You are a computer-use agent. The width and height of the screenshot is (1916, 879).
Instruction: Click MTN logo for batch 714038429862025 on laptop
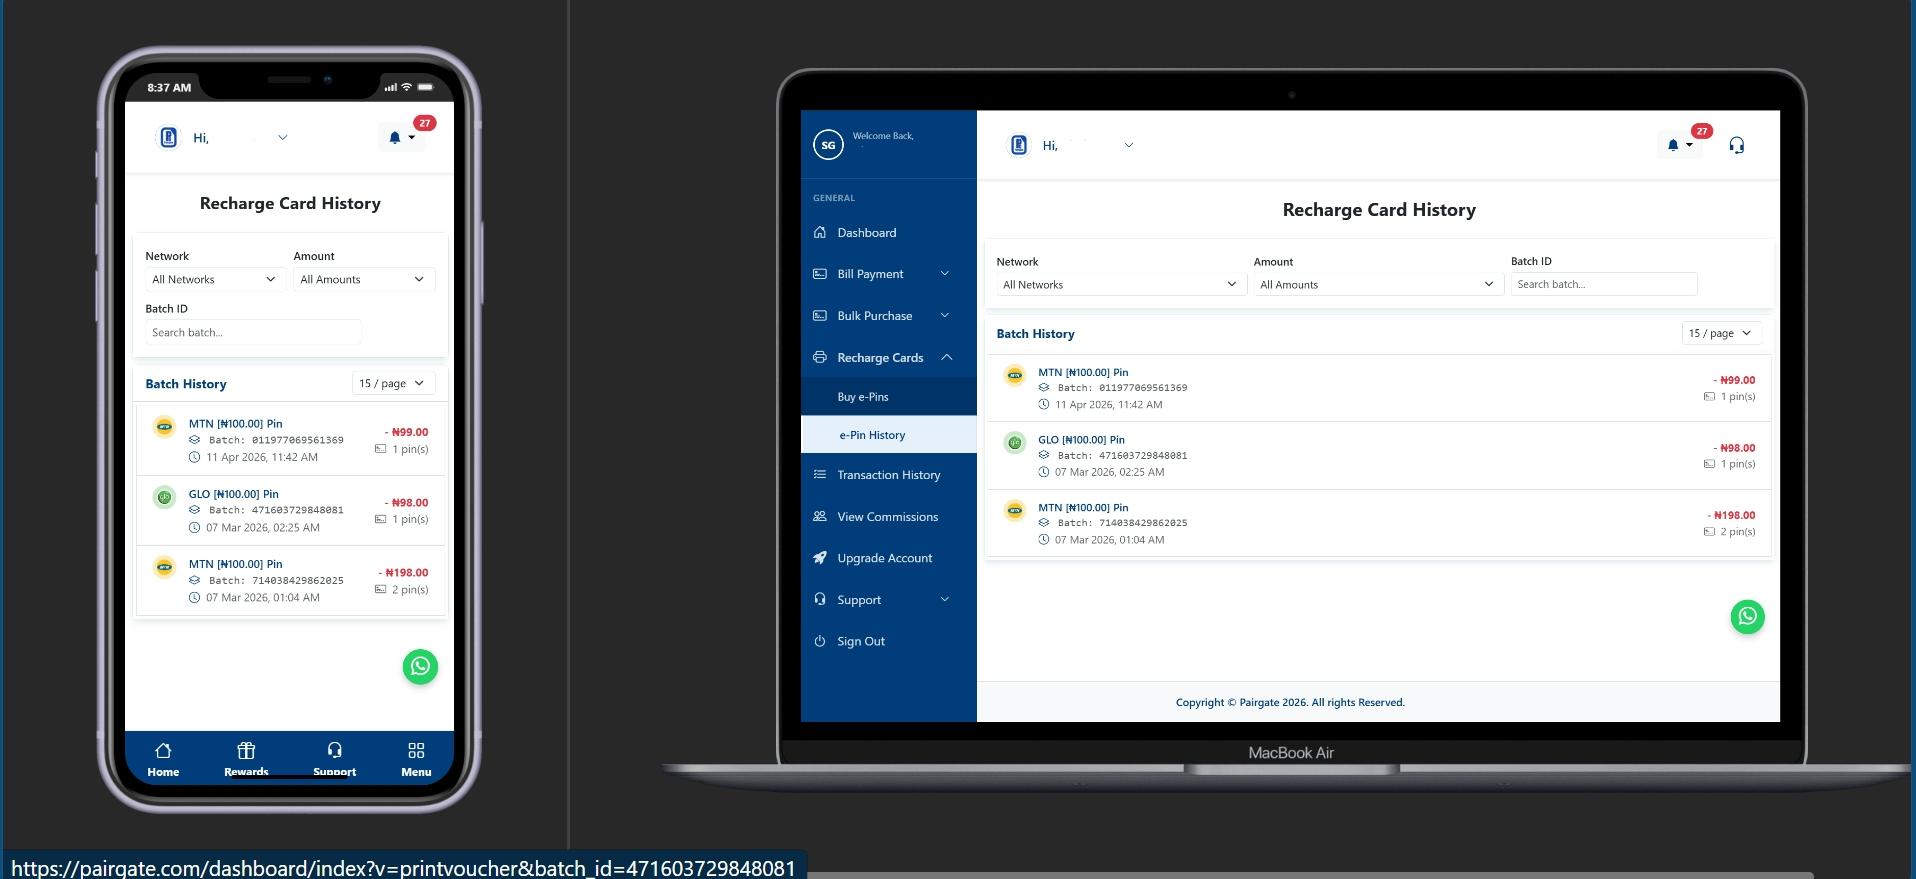[1015, 510]
